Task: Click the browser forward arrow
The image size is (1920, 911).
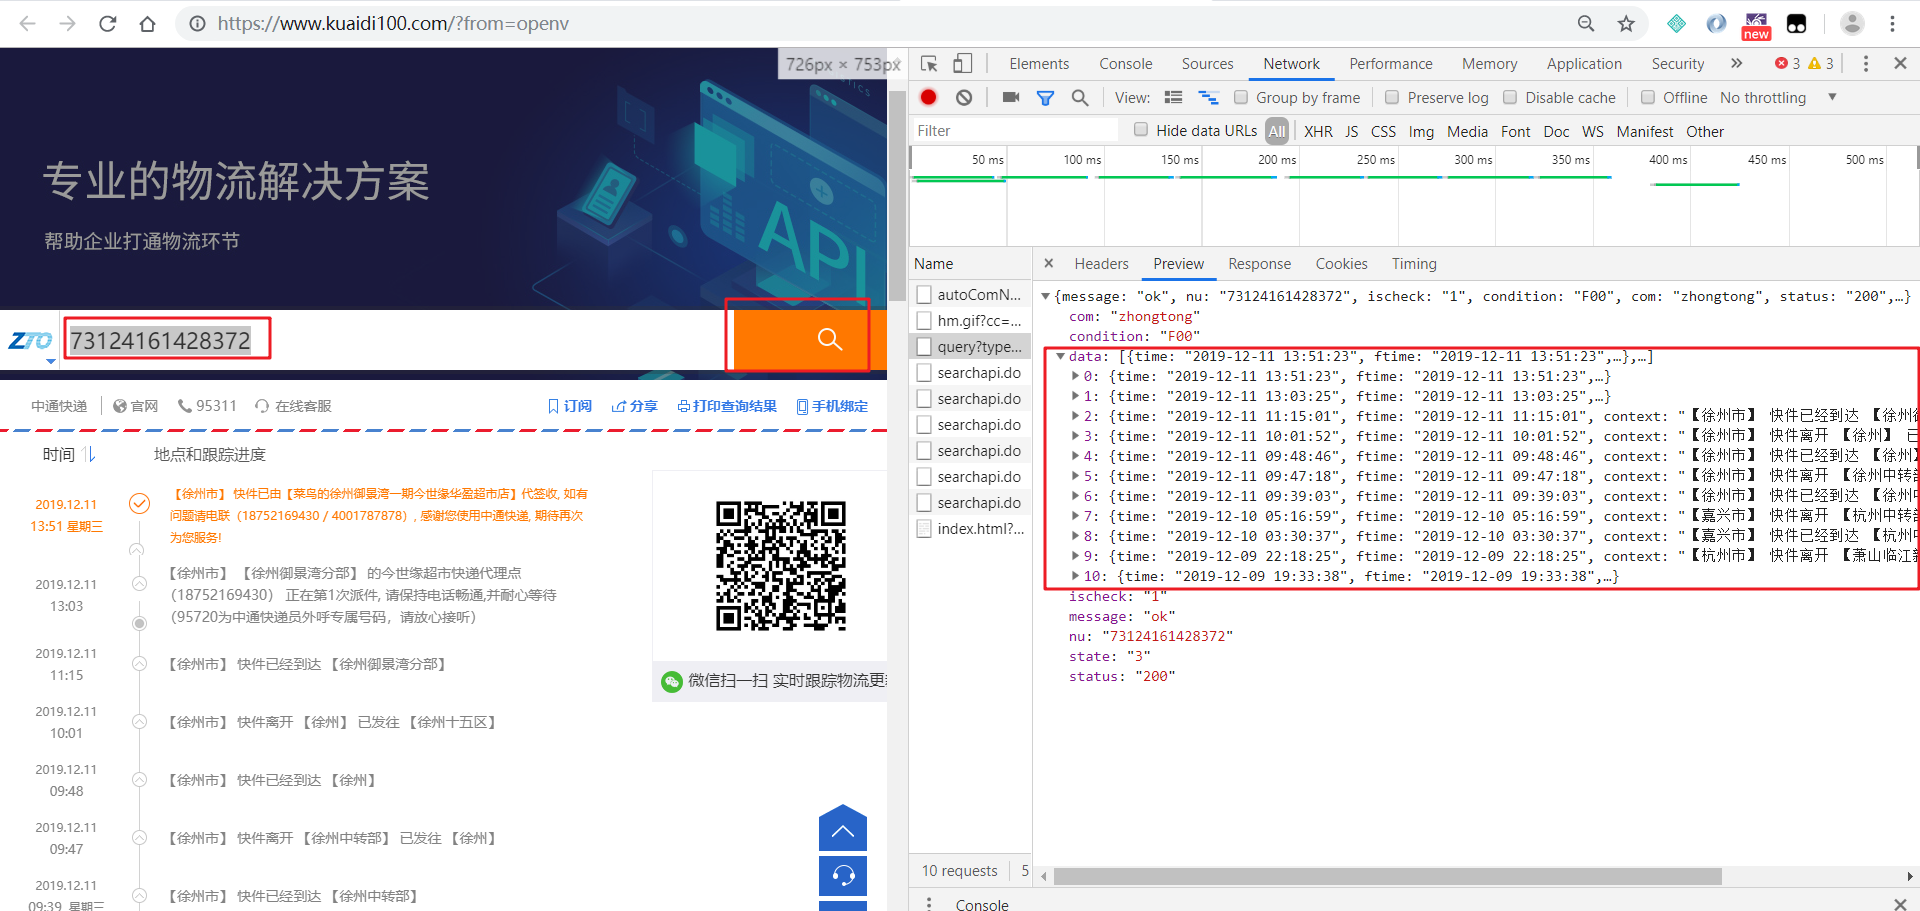Action: (x=67, y=23)
